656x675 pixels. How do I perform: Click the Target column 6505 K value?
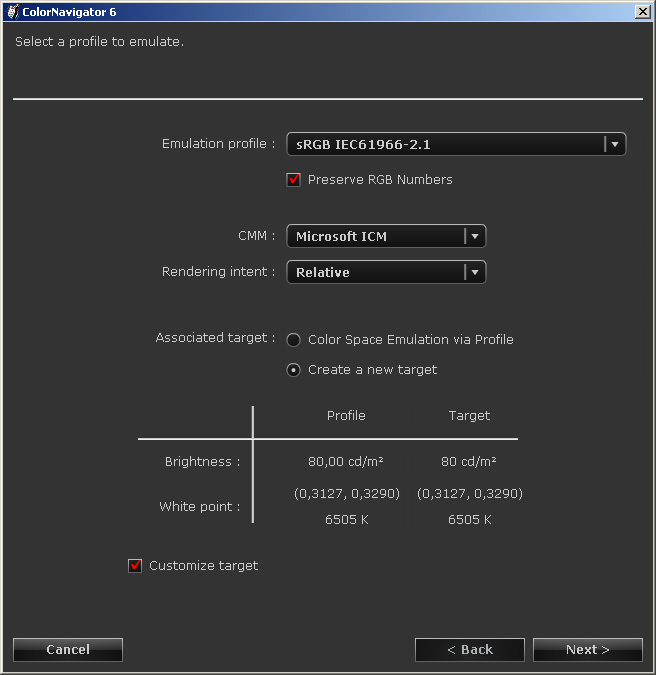coord(470,520)
